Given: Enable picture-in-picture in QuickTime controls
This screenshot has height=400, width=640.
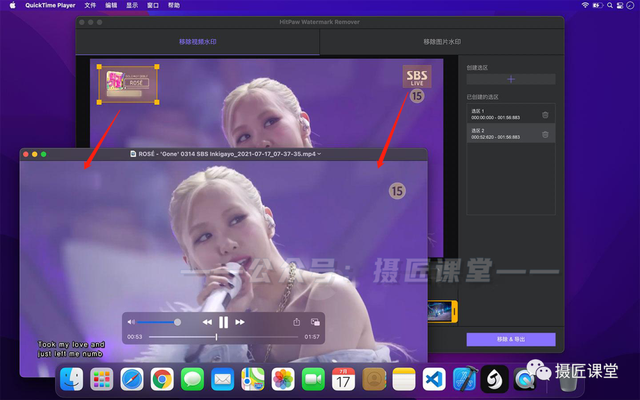Looking at the screenshot, I should tap(315, 322).
